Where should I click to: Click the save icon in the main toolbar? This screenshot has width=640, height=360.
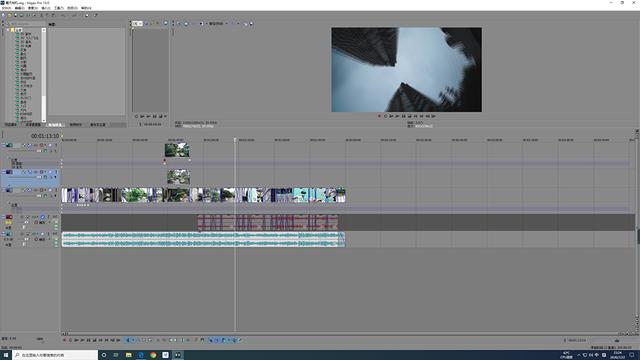pyautogui.click(x=16, y=15)
